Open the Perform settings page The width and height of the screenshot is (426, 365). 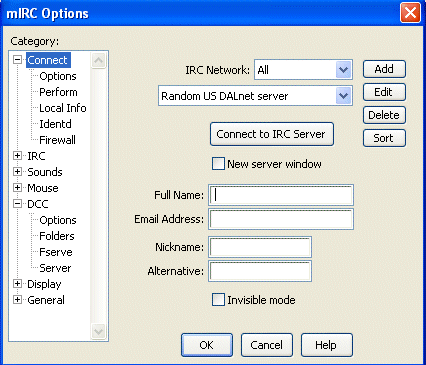pos(58,92)
